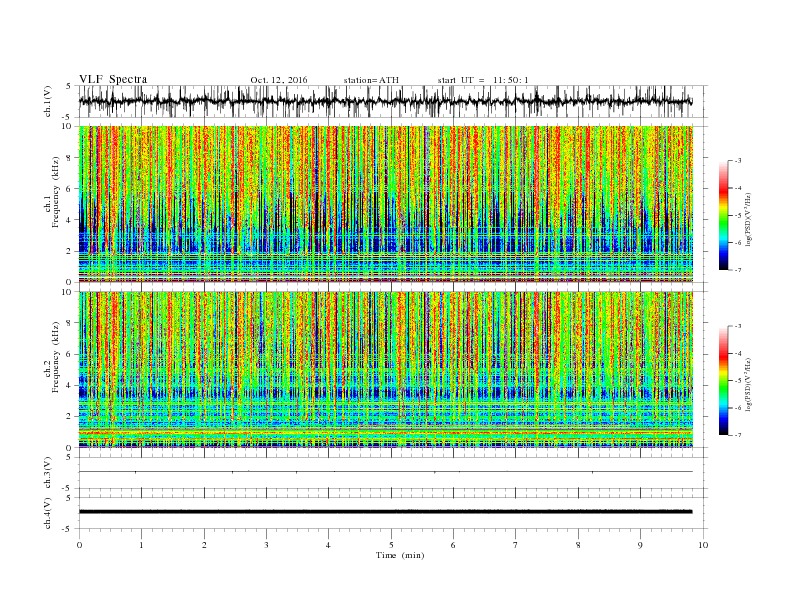
Task: Click the "10" tick ending the time axis
Action: [703, 545]
